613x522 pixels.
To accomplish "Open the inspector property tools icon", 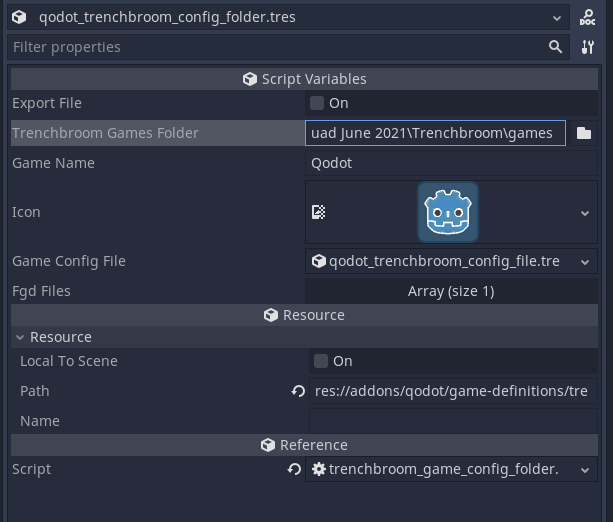I will 588,47.
